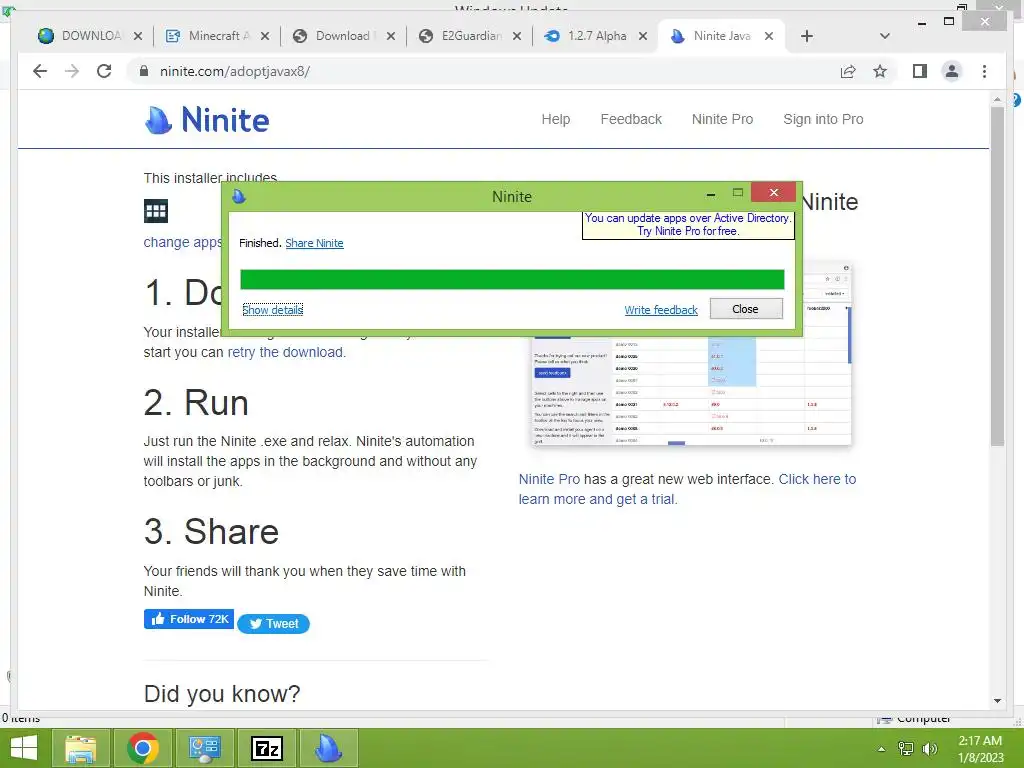This screenshot has width=1024, height=768.
Task: Click the Ninite Pro link below screenshot
Action: point(549,479)
